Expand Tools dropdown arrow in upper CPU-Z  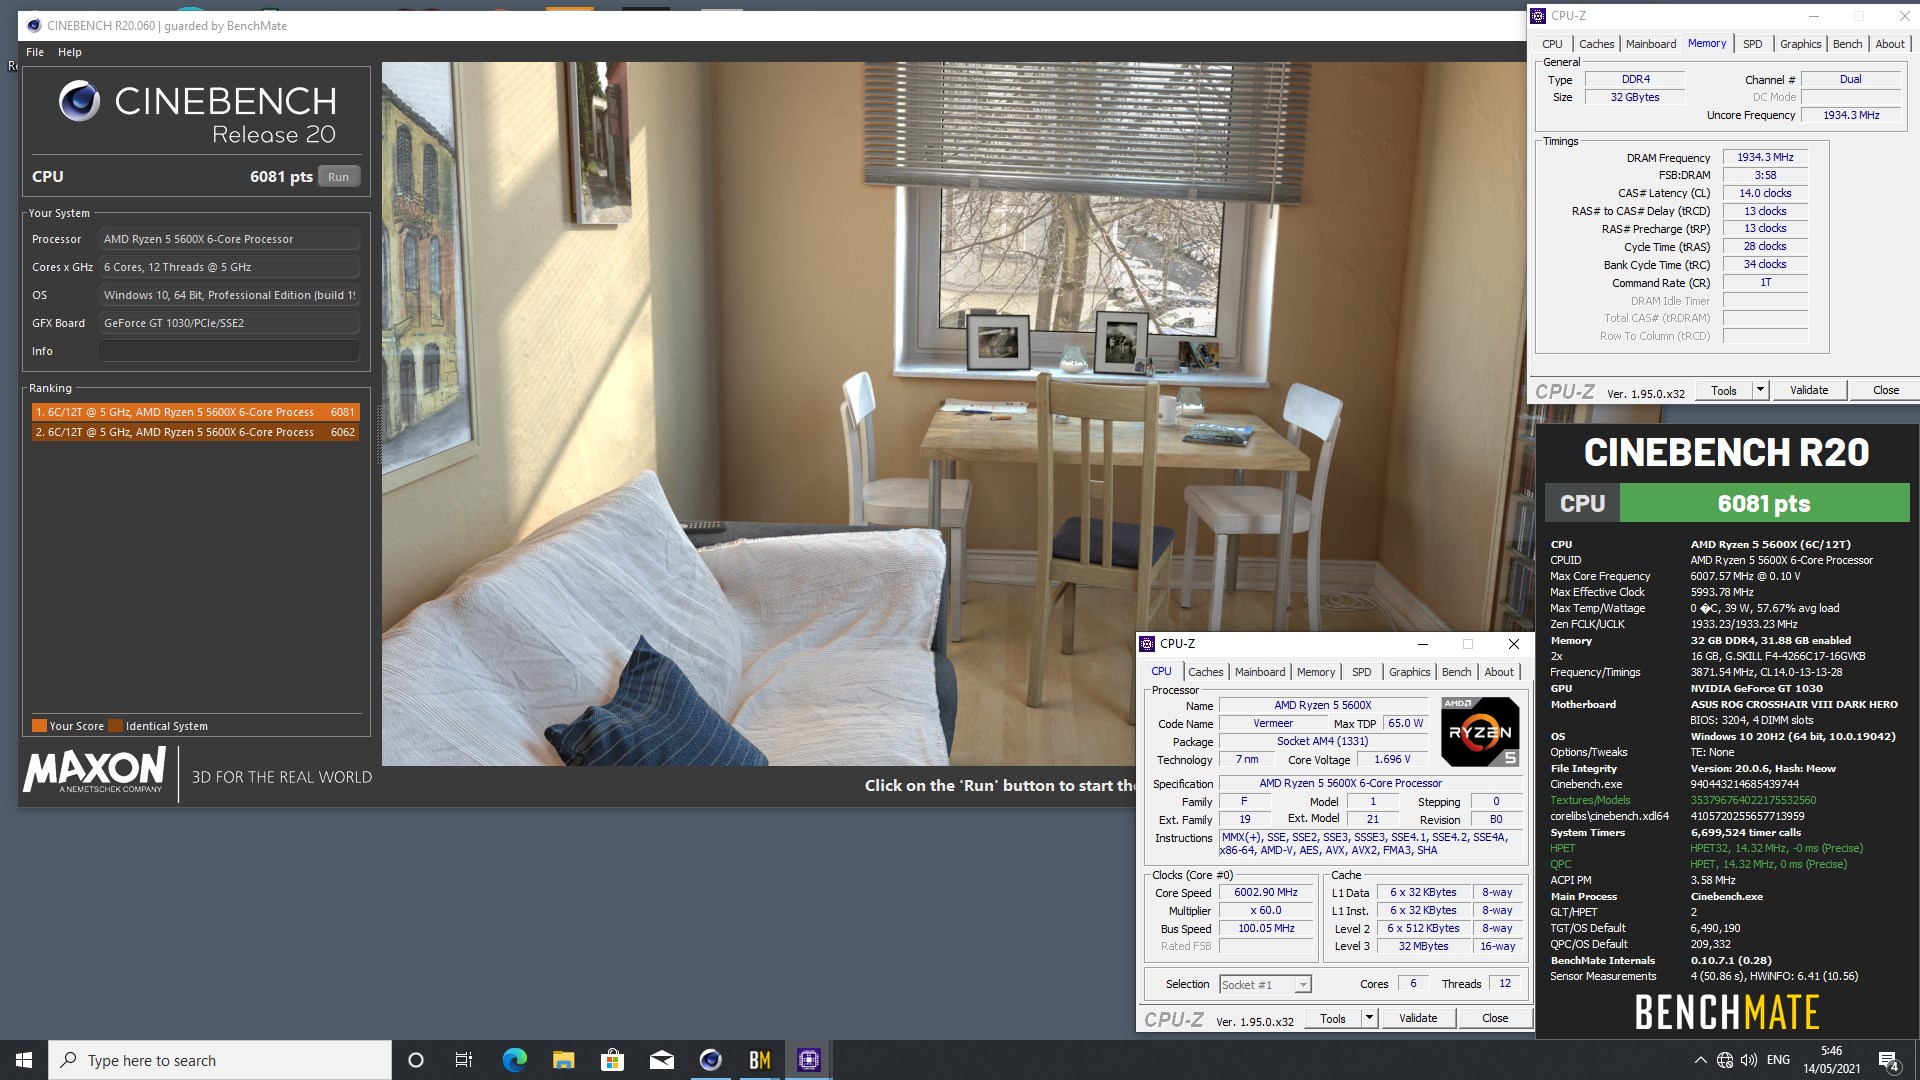(x=1761, y=391)
